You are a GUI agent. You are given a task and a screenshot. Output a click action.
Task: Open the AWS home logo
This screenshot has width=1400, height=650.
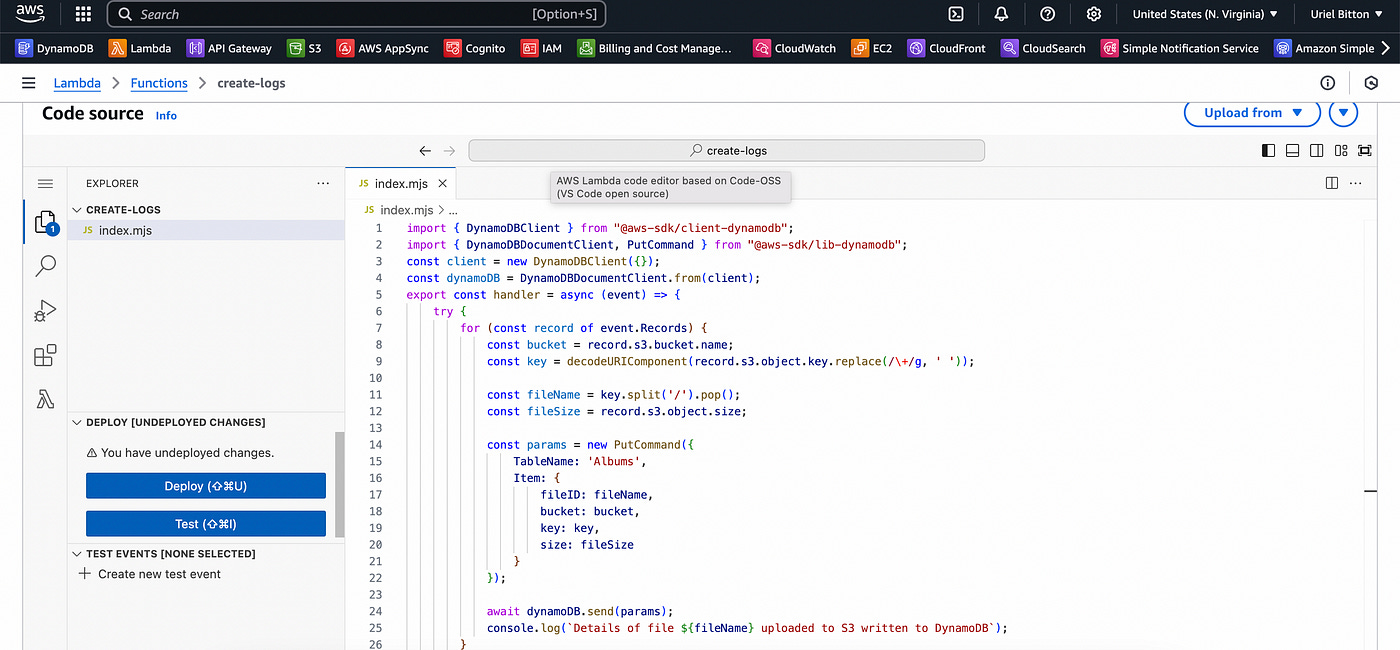(30, 14)
